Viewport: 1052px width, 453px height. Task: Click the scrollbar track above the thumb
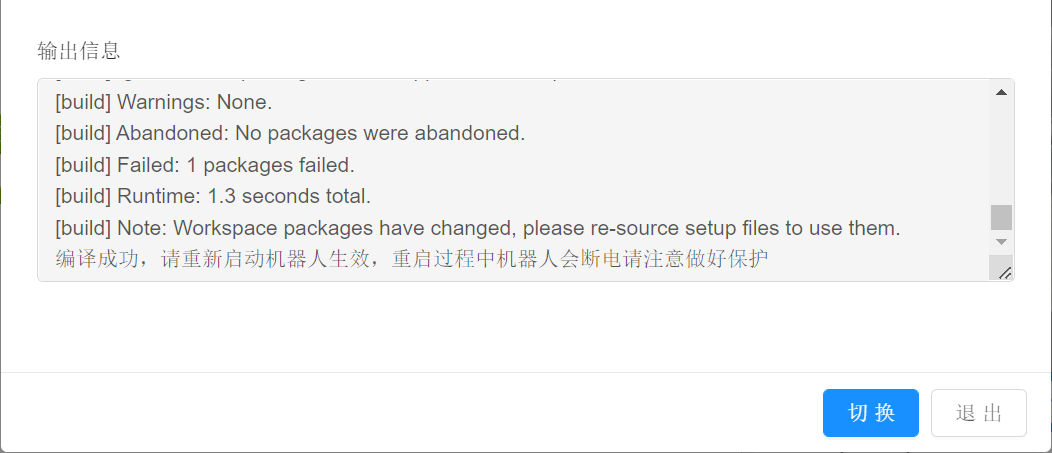(1001, 150)
